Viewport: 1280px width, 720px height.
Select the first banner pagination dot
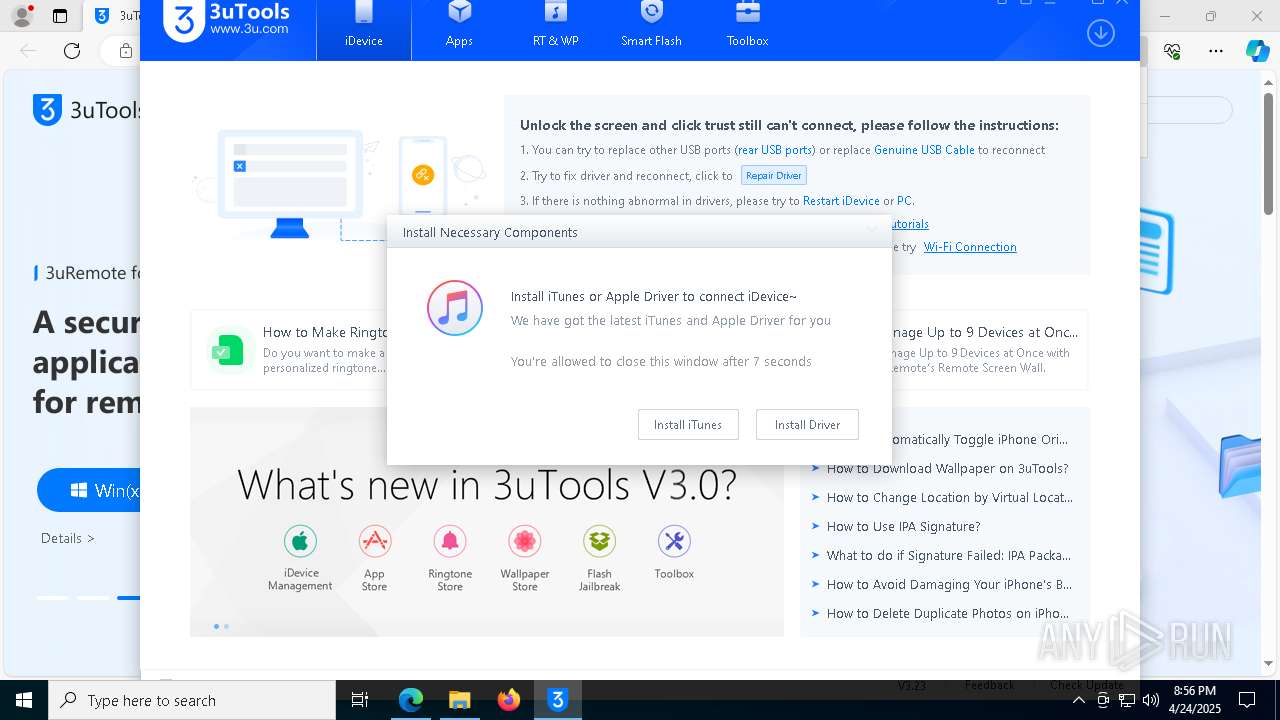(216, 627)
